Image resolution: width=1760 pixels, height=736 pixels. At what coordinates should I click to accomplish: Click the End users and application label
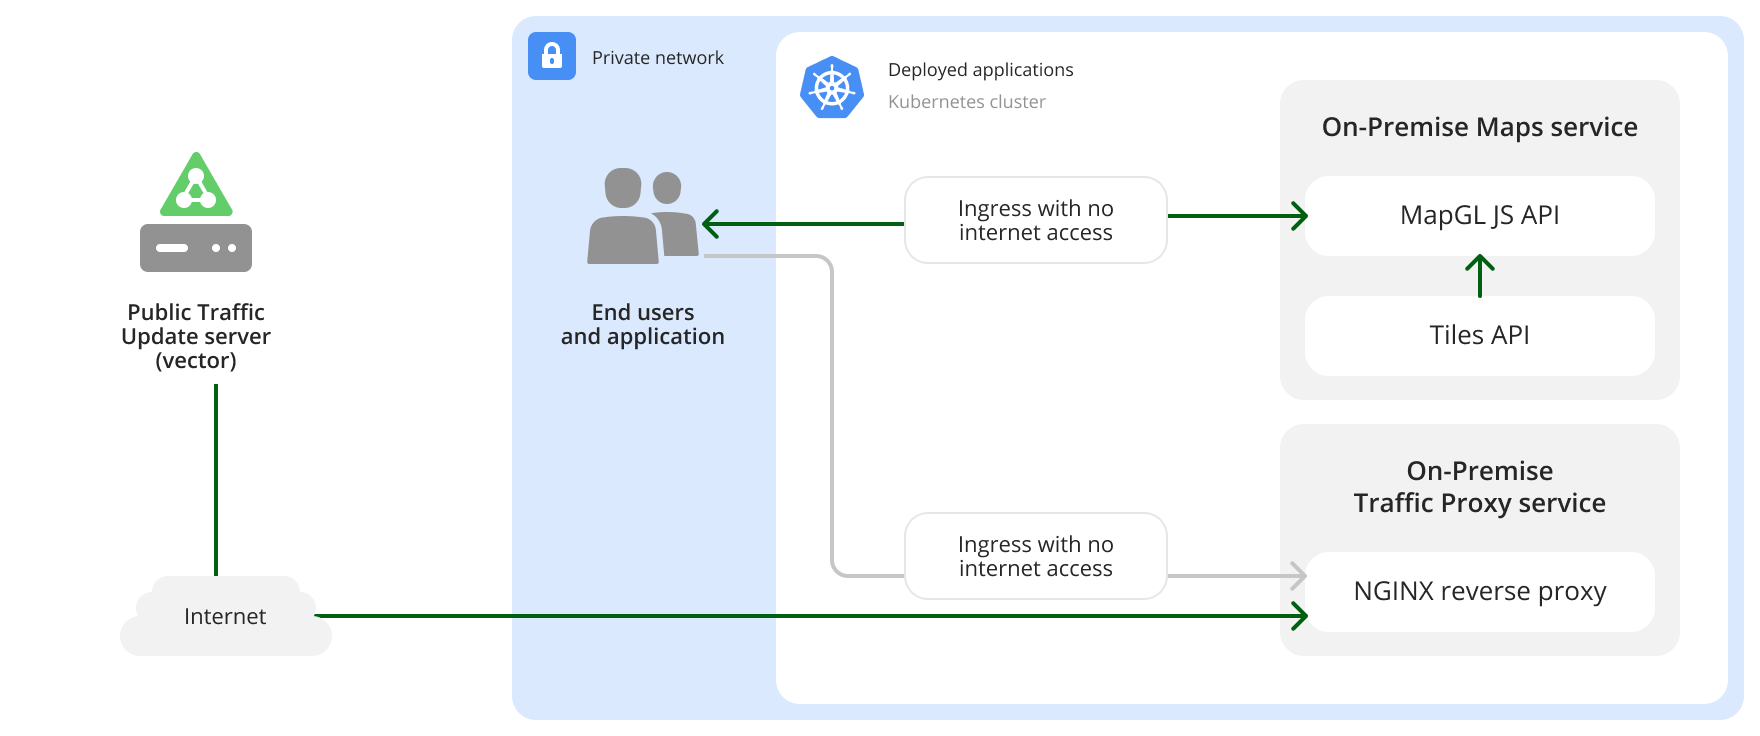click(643, 325)
